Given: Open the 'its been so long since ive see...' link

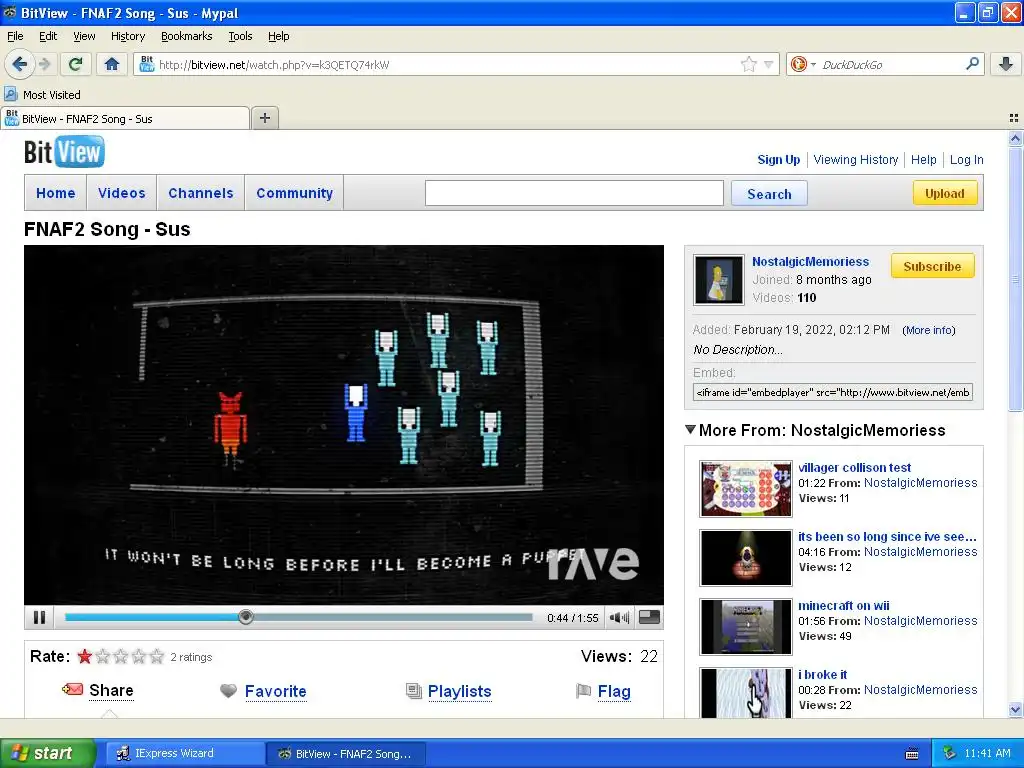Looking at the screenshot, I should [888, 536].
